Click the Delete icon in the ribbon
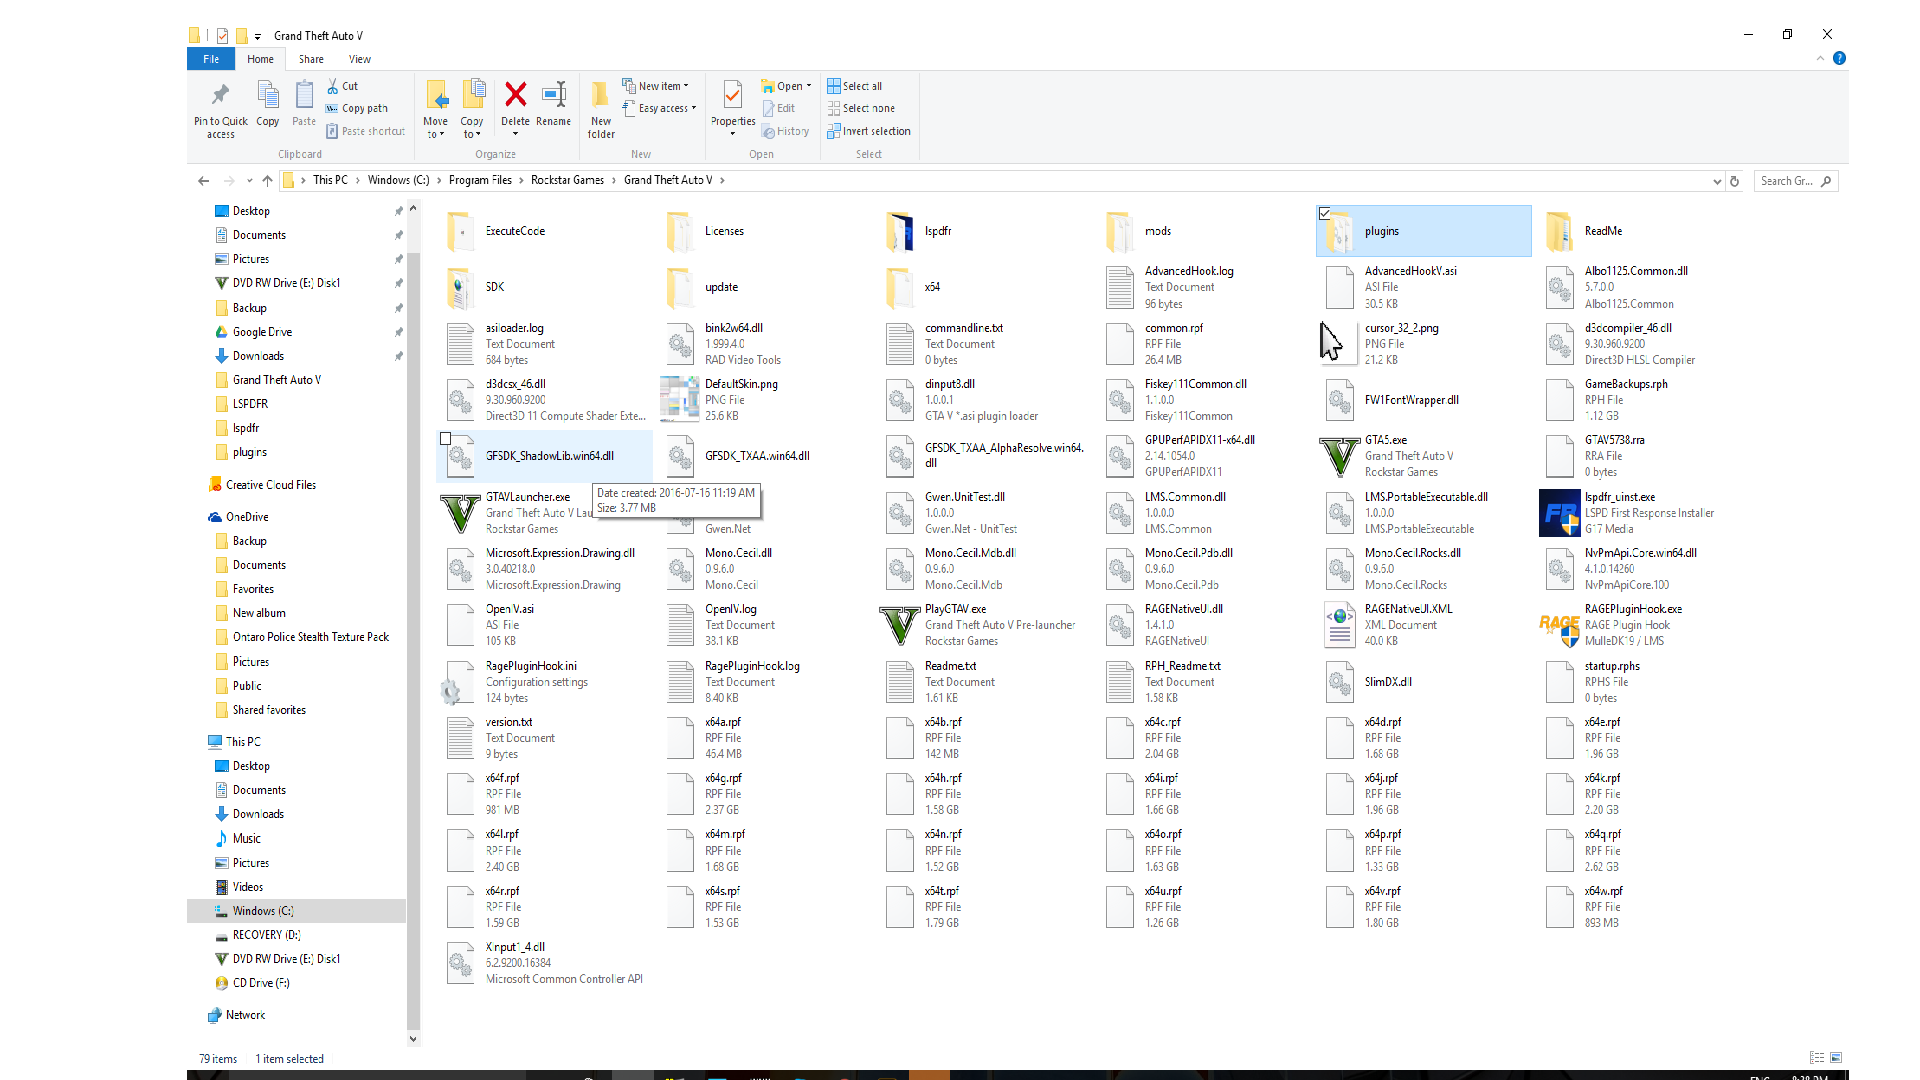Screen dimensions: 1920x1080 (x=515, y=96)
